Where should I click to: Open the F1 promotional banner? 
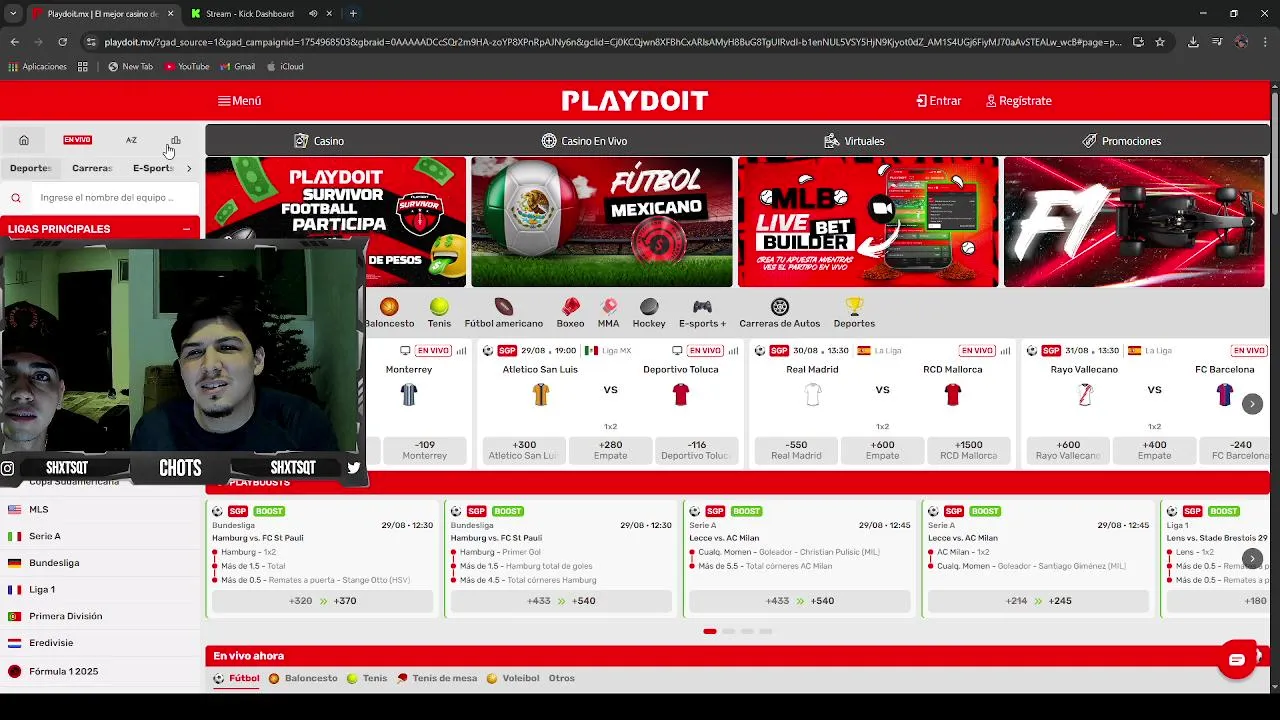point(1134,222)
